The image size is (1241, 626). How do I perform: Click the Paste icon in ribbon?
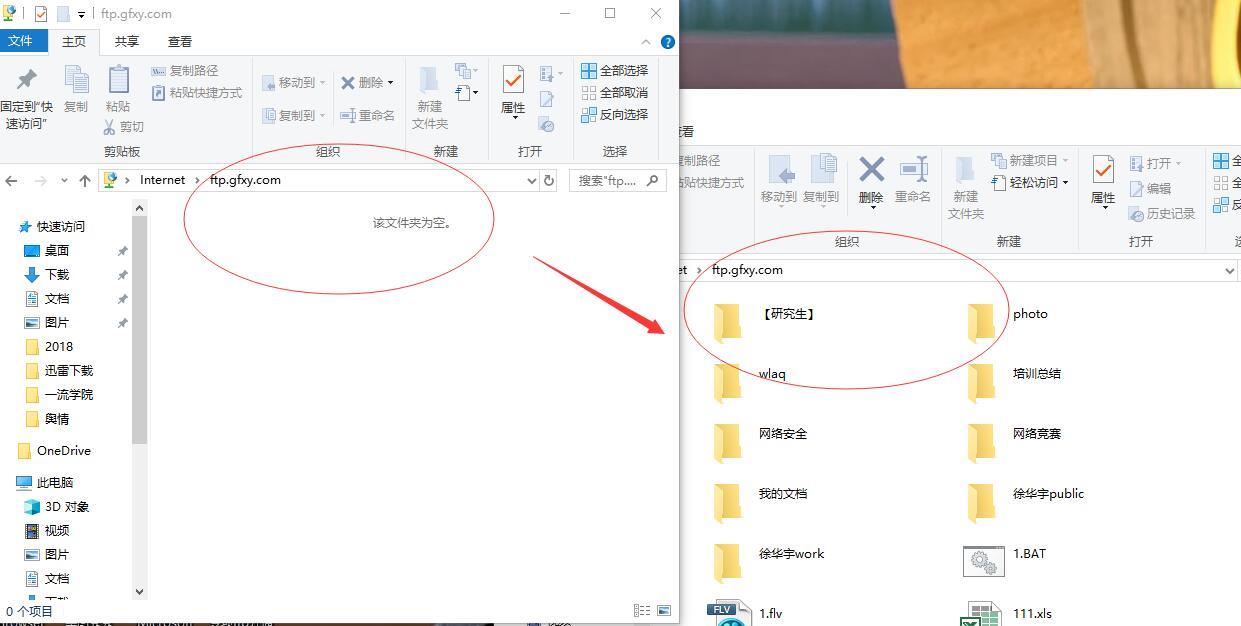[118, 81]
